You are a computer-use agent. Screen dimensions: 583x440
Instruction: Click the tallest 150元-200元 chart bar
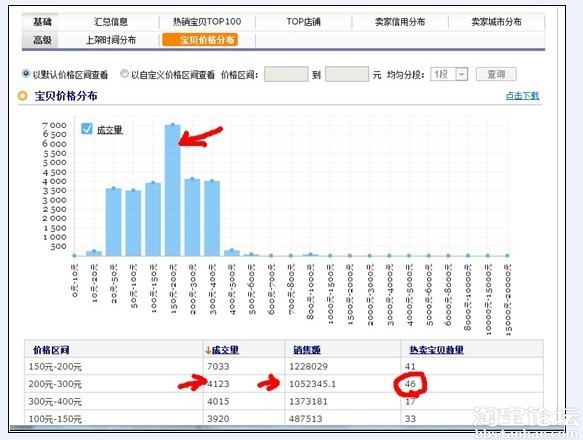click(x=173, y=190)
